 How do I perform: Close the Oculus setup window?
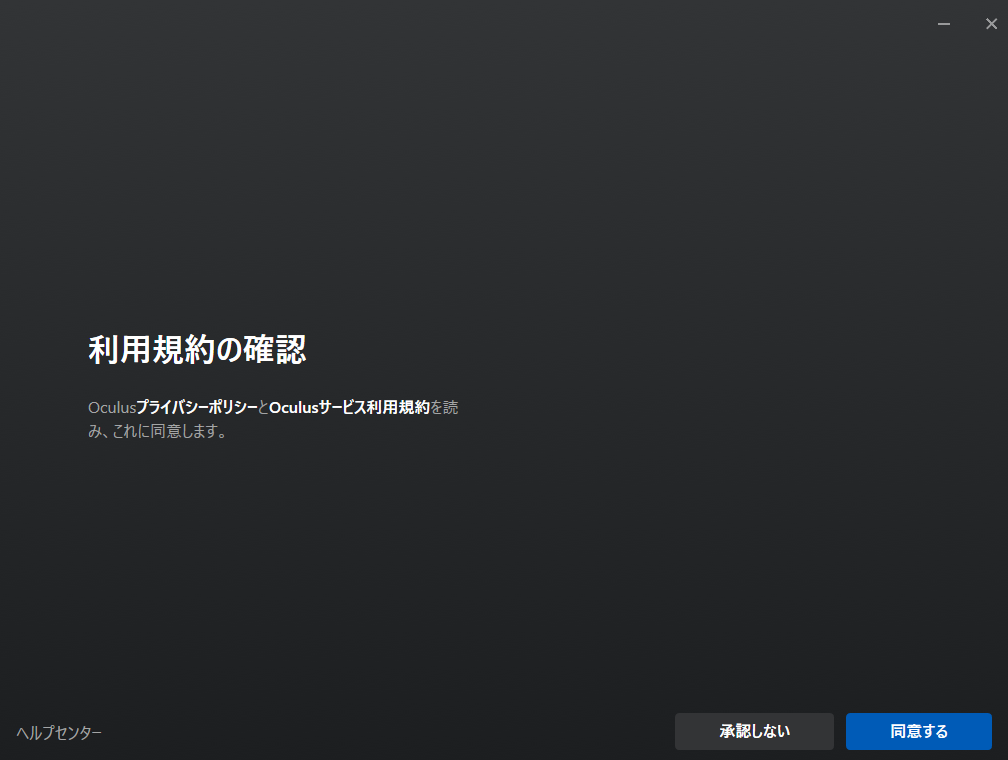click(991, 24)
